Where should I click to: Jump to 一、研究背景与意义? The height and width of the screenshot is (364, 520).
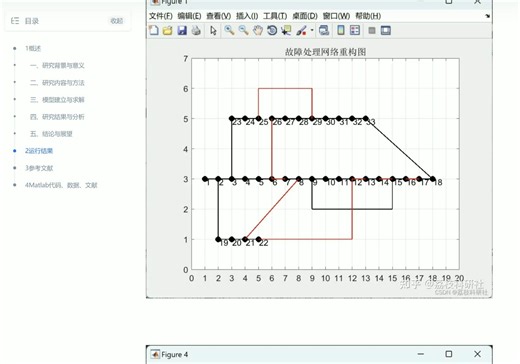click(57, 65)
